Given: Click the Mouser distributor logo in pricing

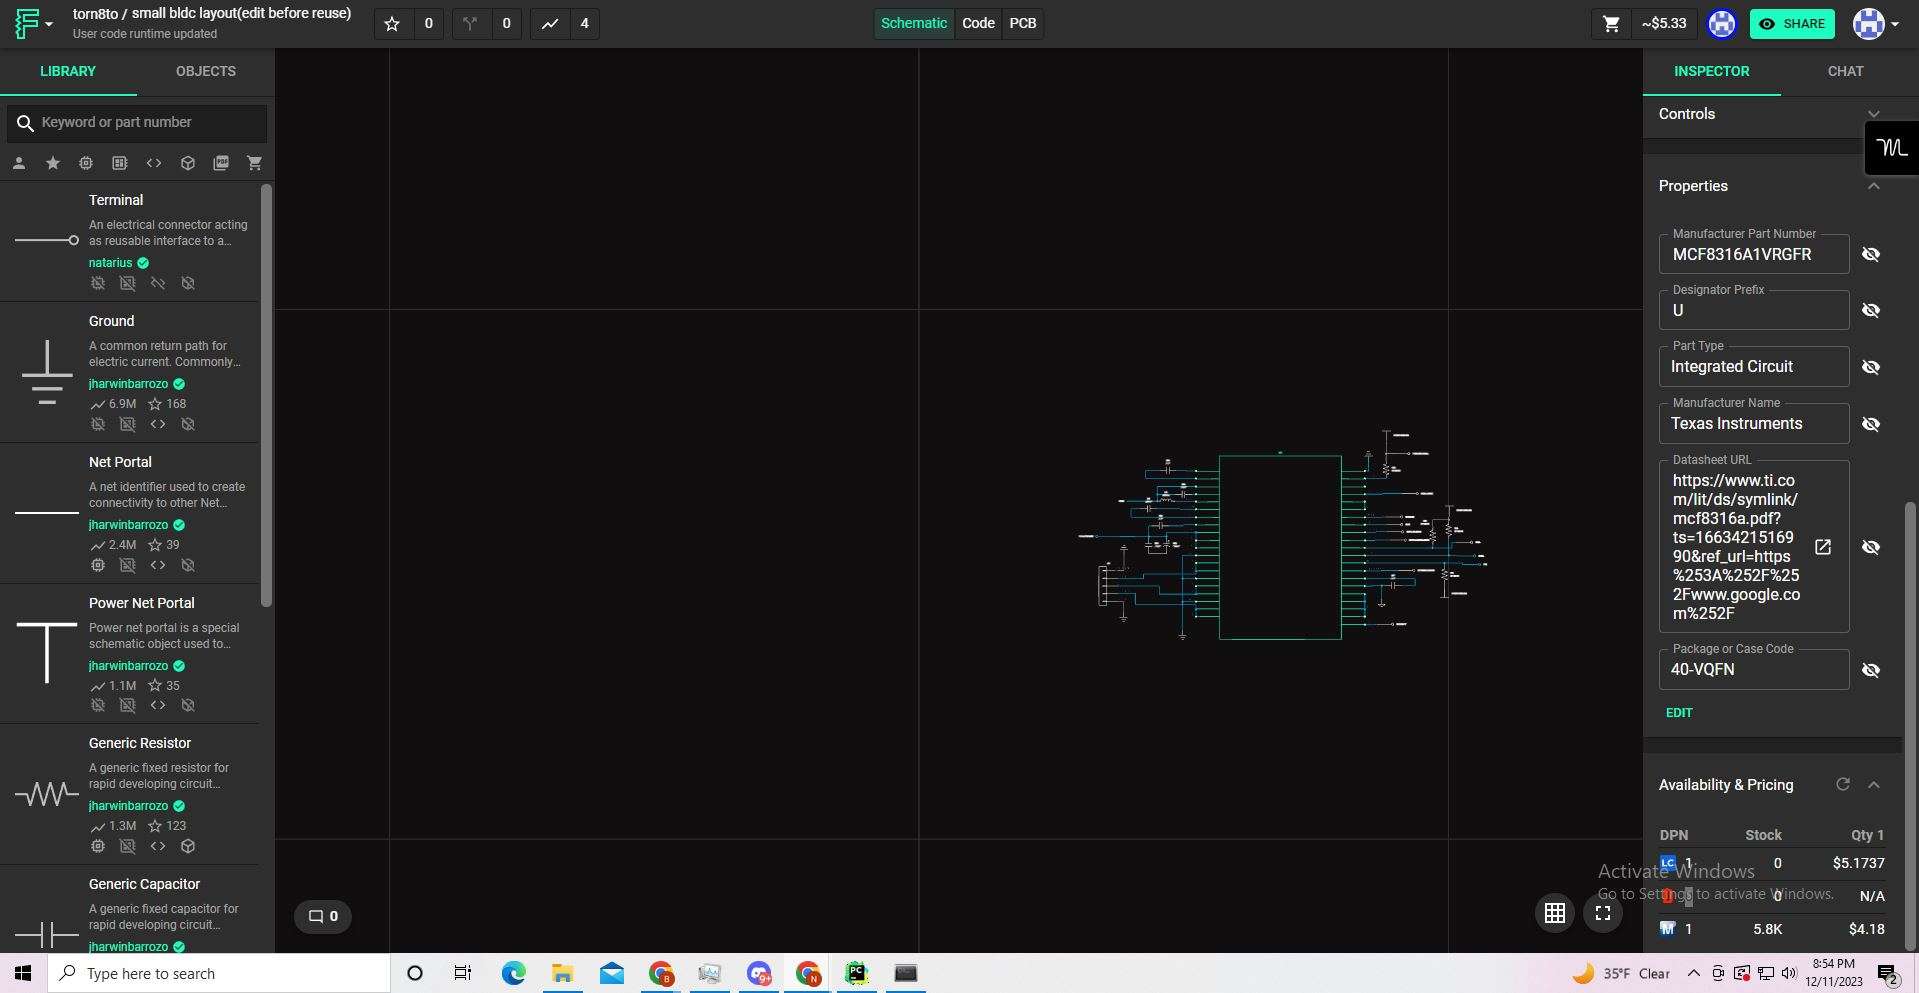Looking at the screenshot, I should (1667, 929).
